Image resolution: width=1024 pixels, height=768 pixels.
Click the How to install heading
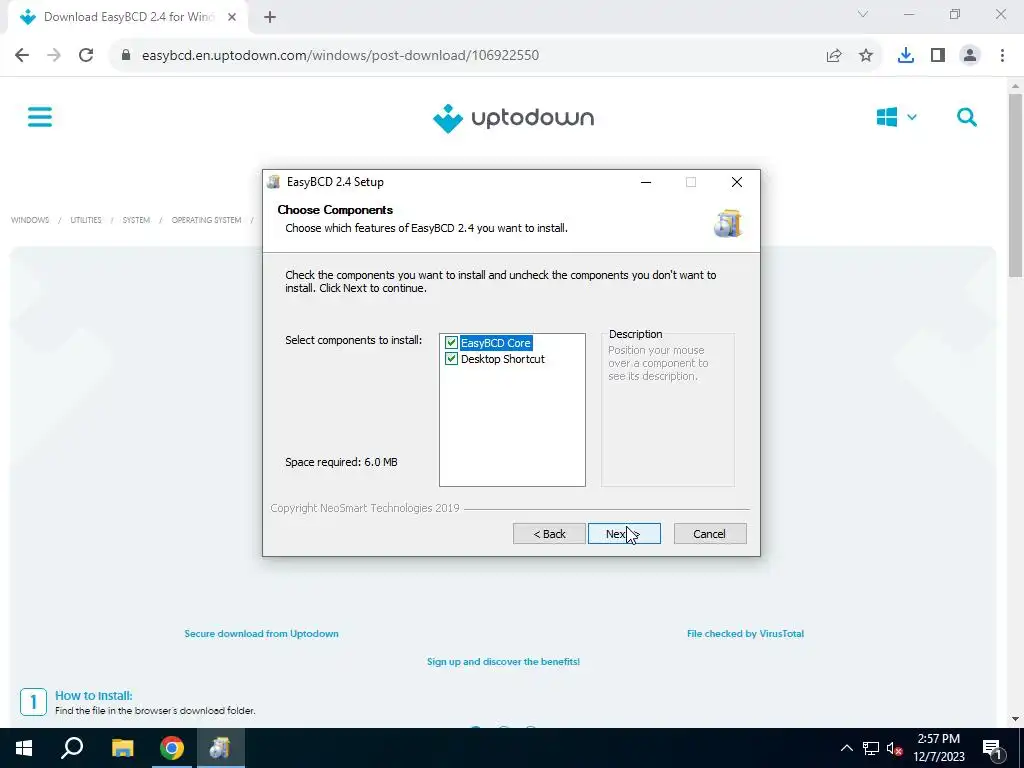point(93,696)
